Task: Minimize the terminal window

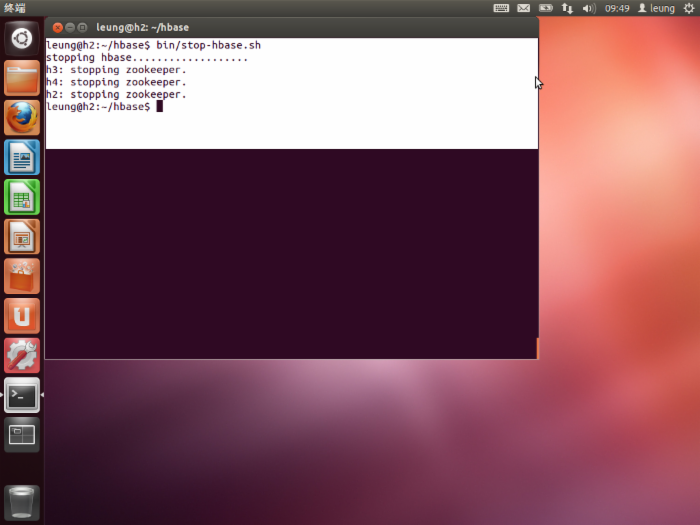Action: (70, 28)
